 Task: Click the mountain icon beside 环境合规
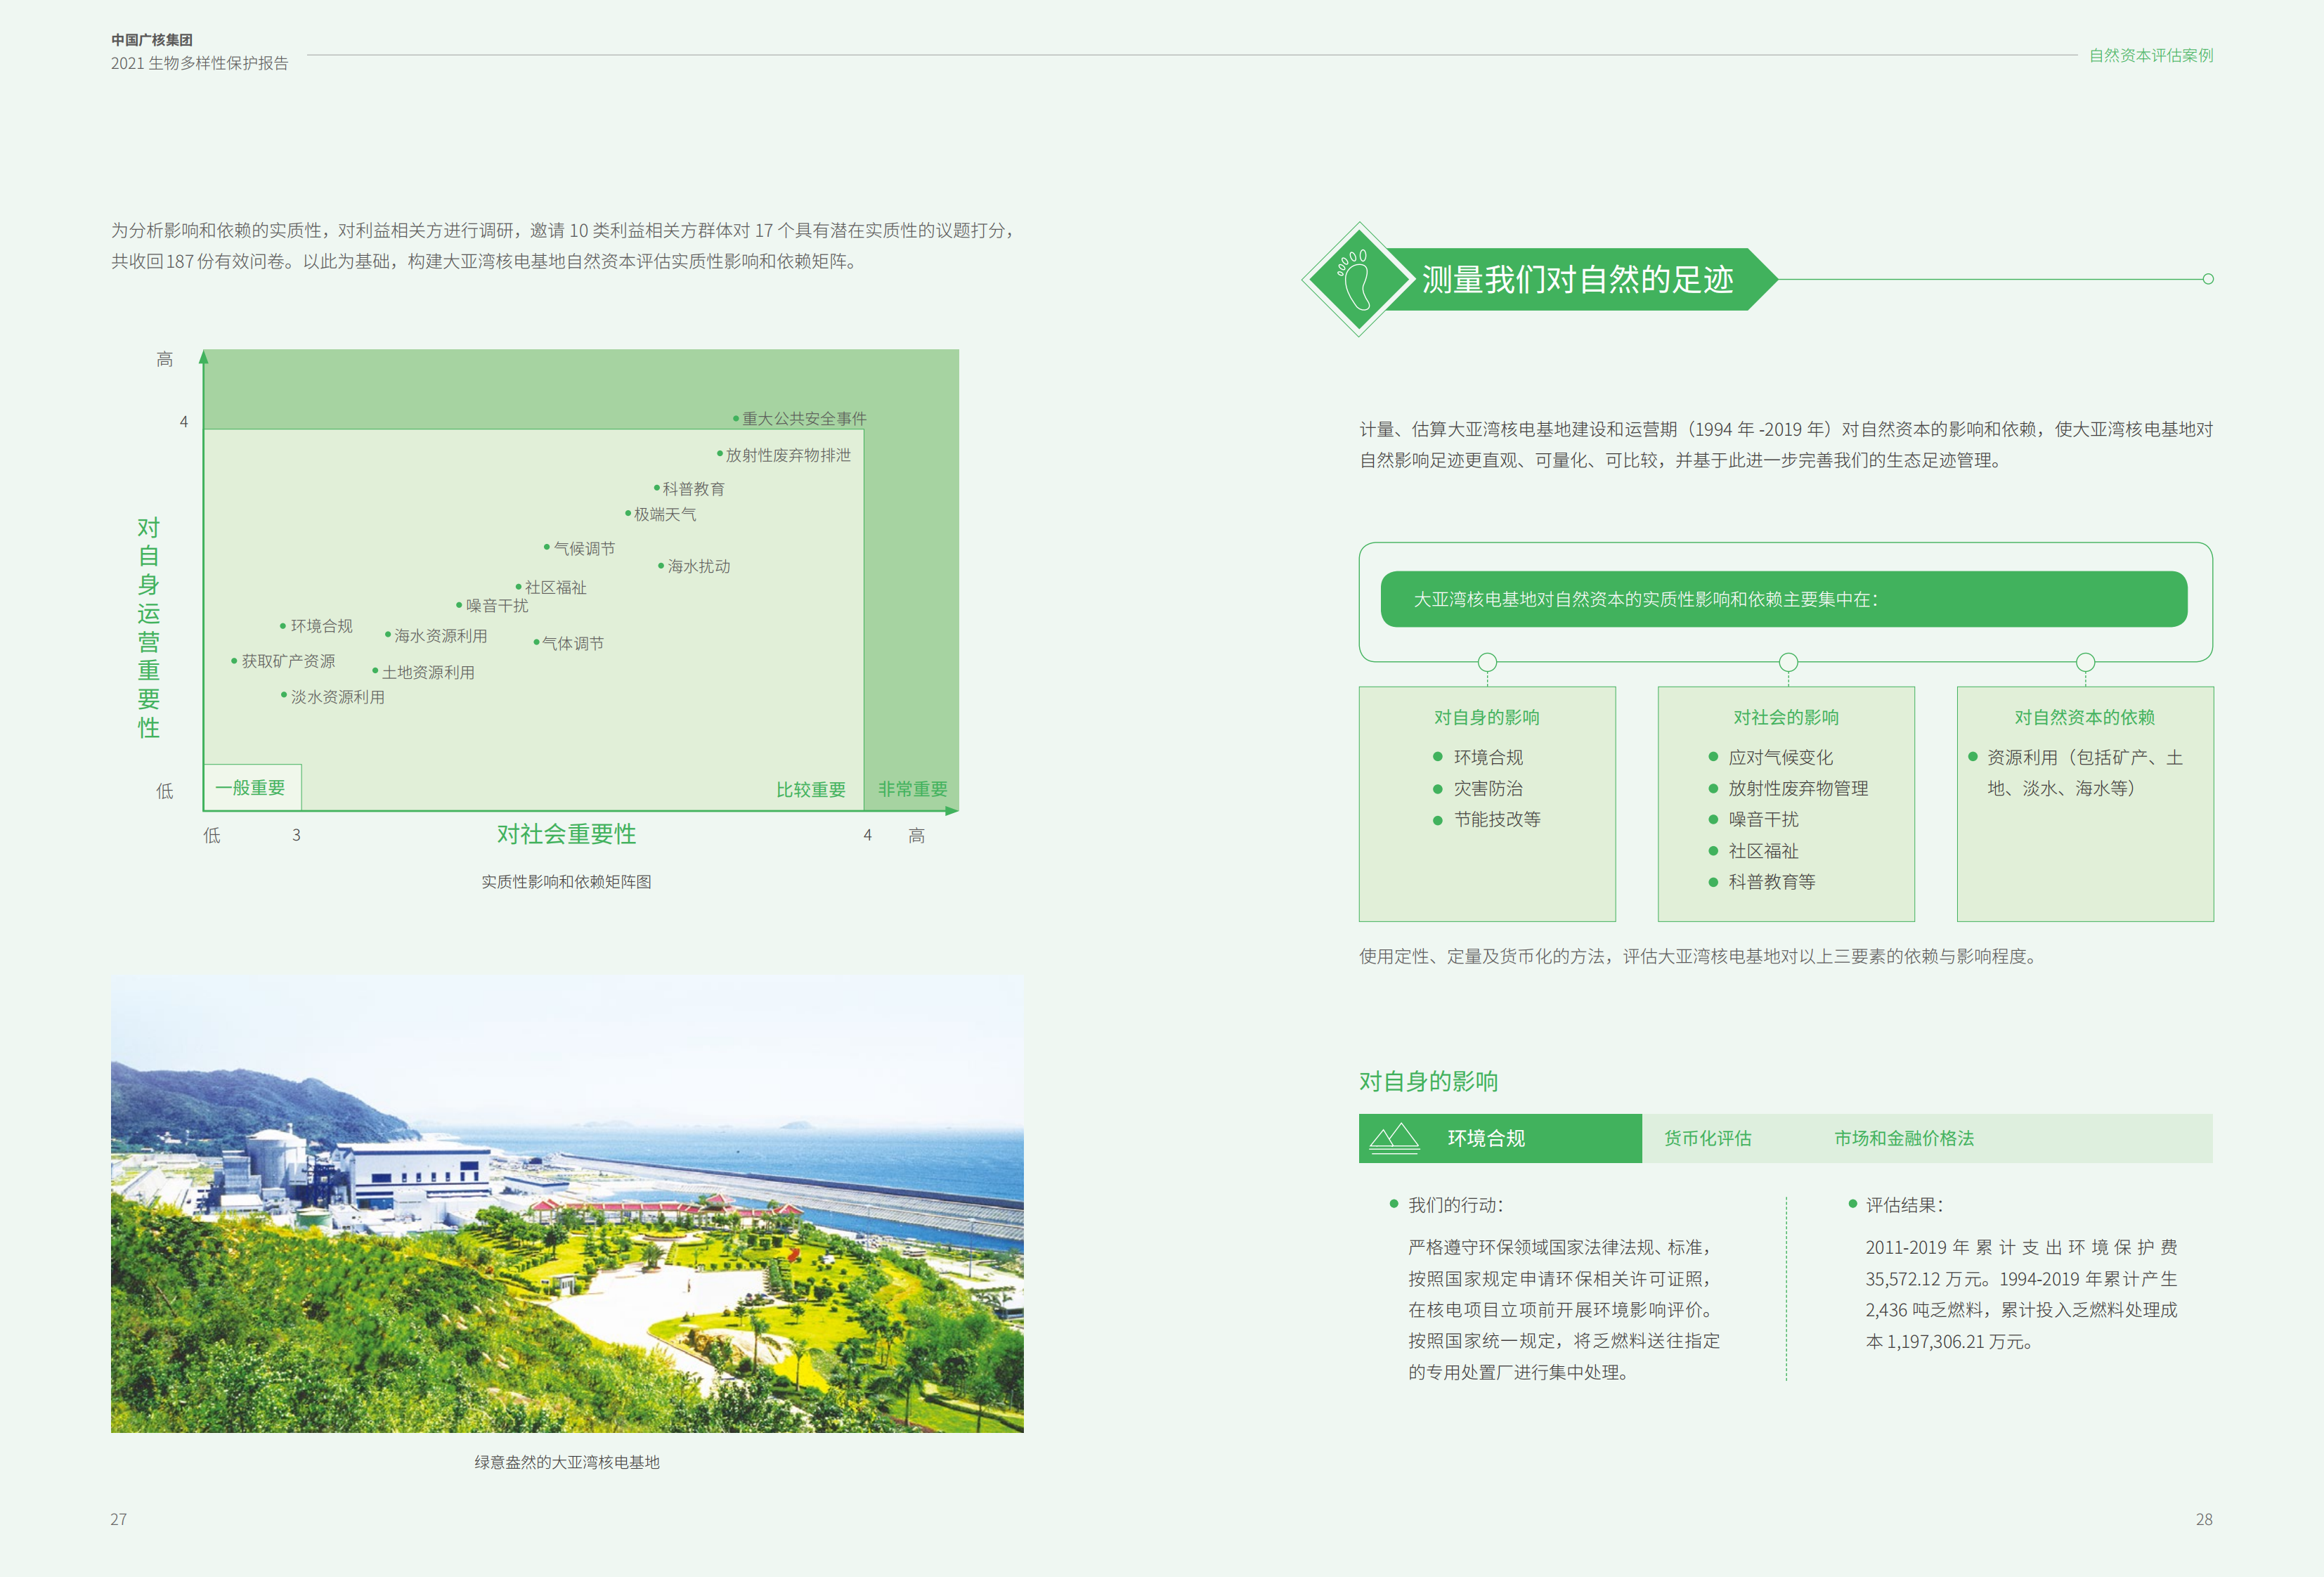[x=1394, y=1138]
